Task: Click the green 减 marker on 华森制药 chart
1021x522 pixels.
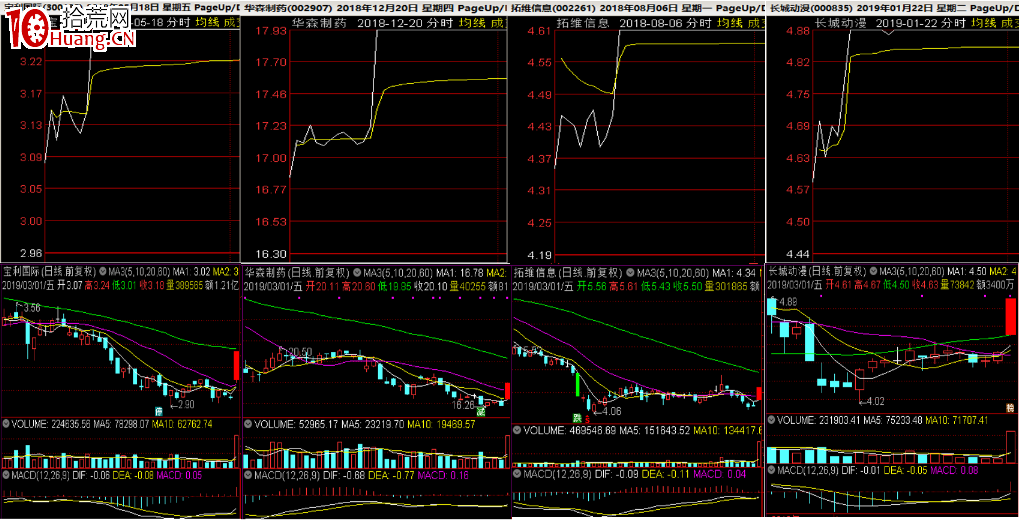Action: click(481, 411)
